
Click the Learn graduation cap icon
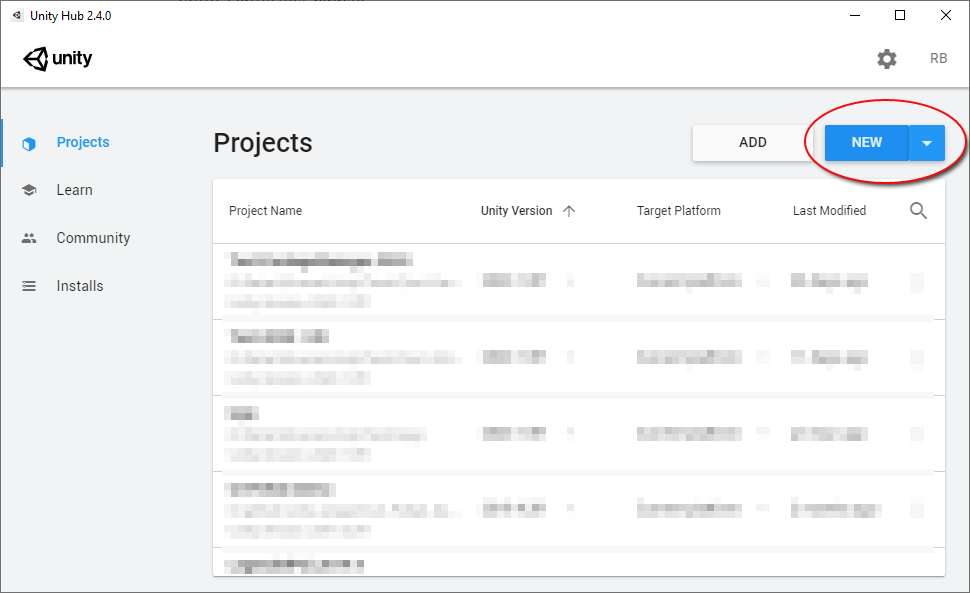point(29,190)
